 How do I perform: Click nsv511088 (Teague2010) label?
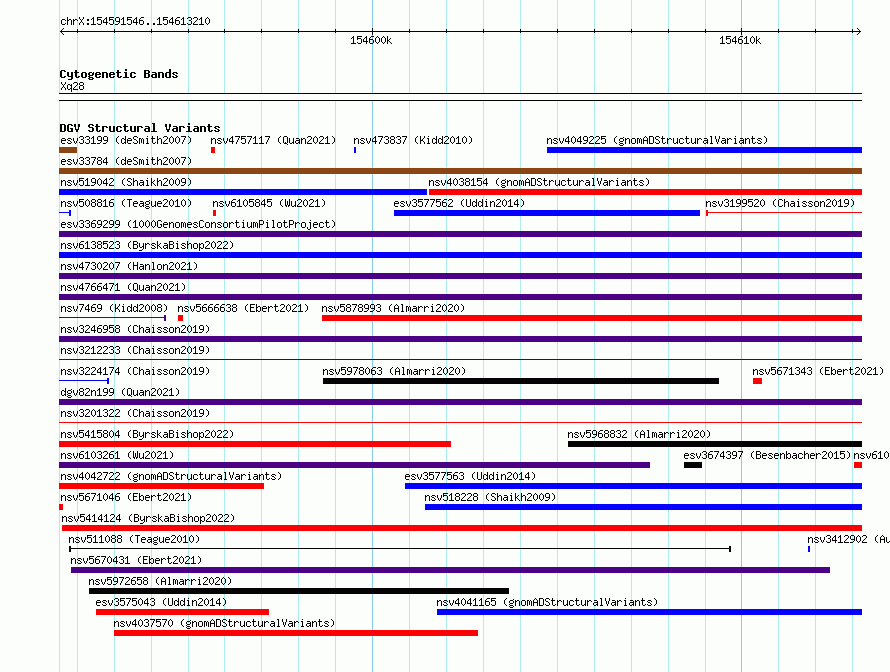coord(134,539)
